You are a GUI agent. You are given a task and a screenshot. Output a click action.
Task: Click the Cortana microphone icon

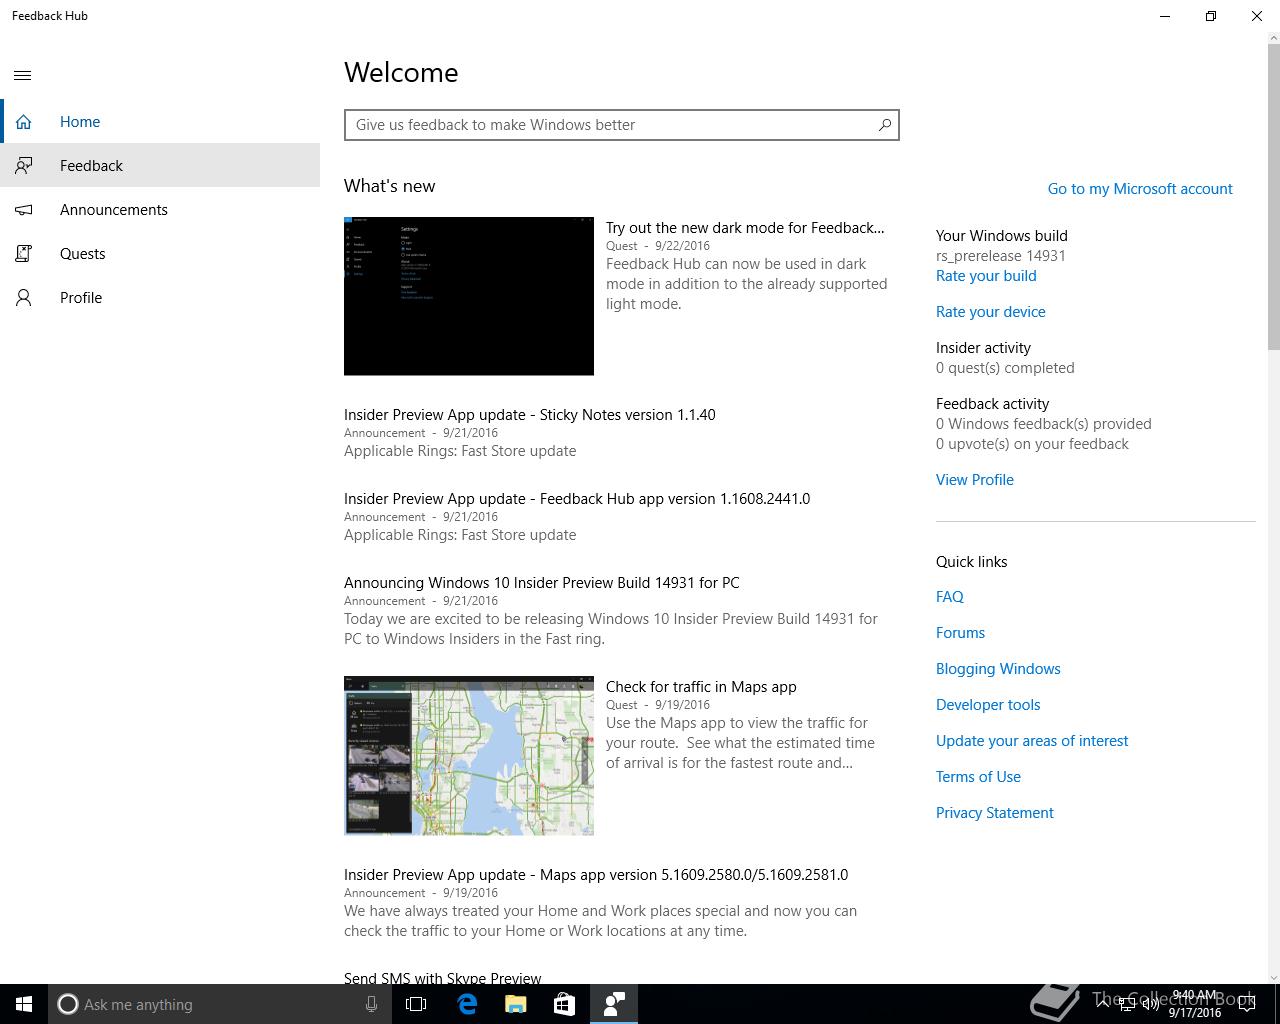tap(371, 1004)
